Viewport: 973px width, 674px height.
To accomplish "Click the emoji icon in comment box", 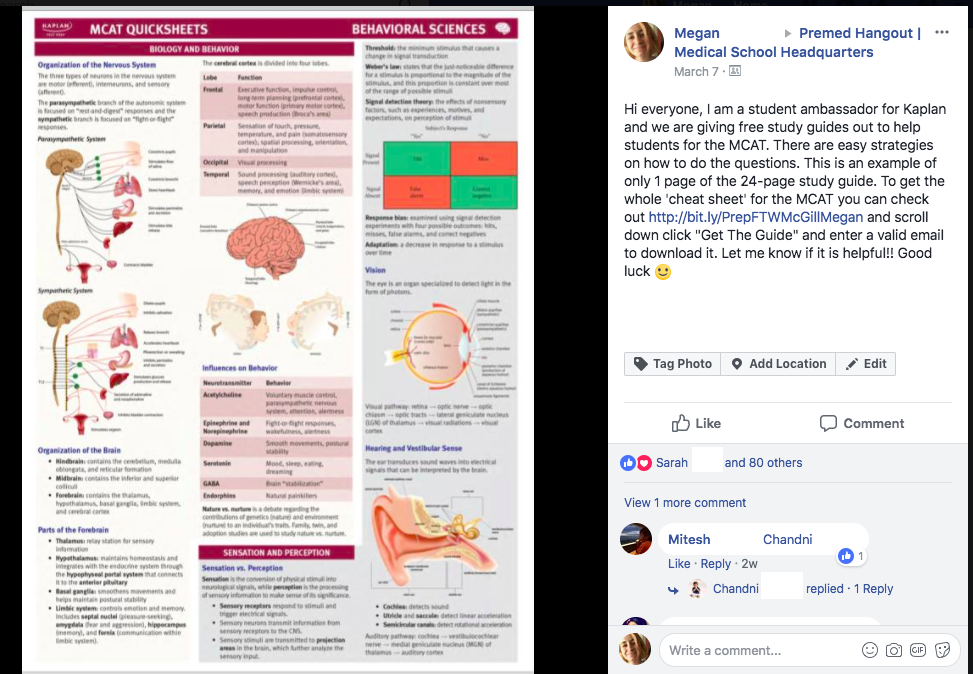I will coord(870,650).
